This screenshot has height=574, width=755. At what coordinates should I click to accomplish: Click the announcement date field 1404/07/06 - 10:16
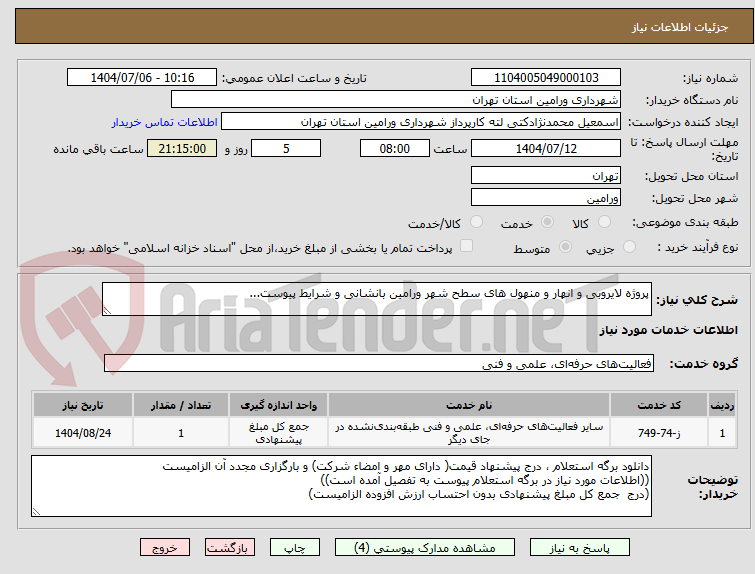(x=142, y=78)
